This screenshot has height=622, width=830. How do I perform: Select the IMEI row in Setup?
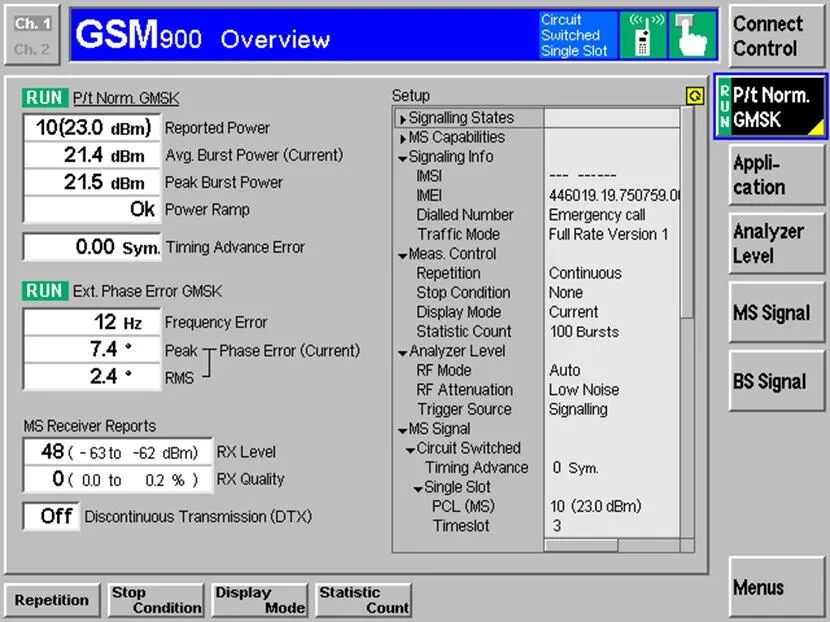tap(537, 195)
